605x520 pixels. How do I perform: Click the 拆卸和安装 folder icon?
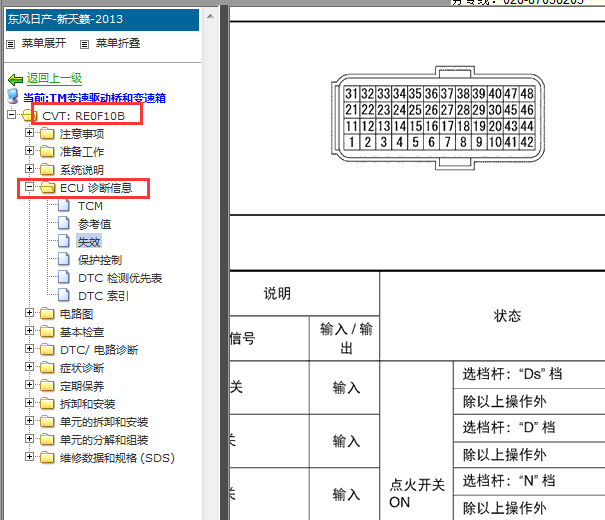click(47, 404)
